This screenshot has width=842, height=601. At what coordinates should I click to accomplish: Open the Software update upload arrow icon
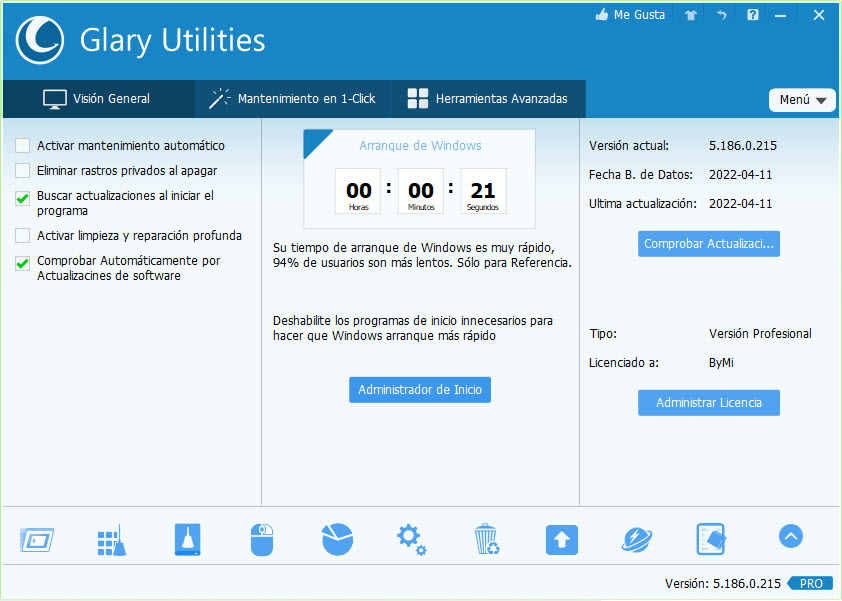tap(562, 540)
